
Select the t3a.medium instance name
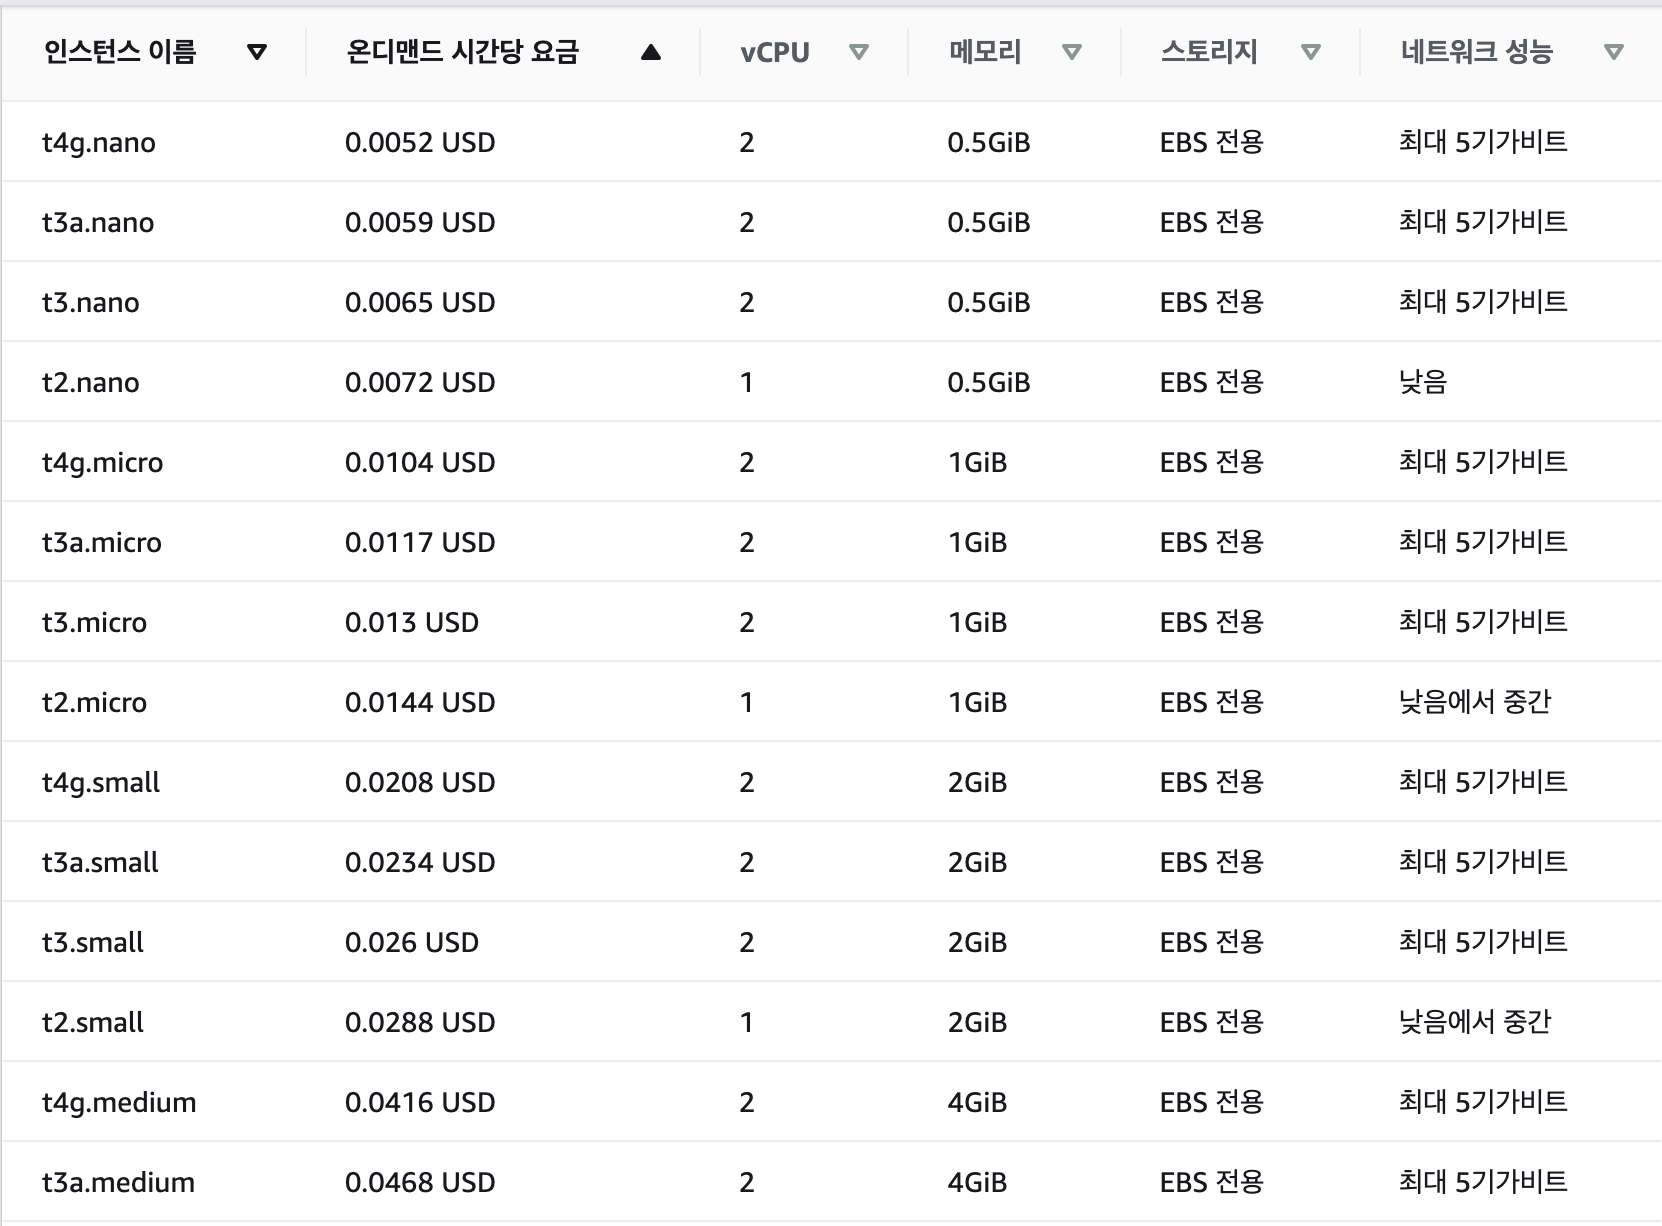(119, 1183)
